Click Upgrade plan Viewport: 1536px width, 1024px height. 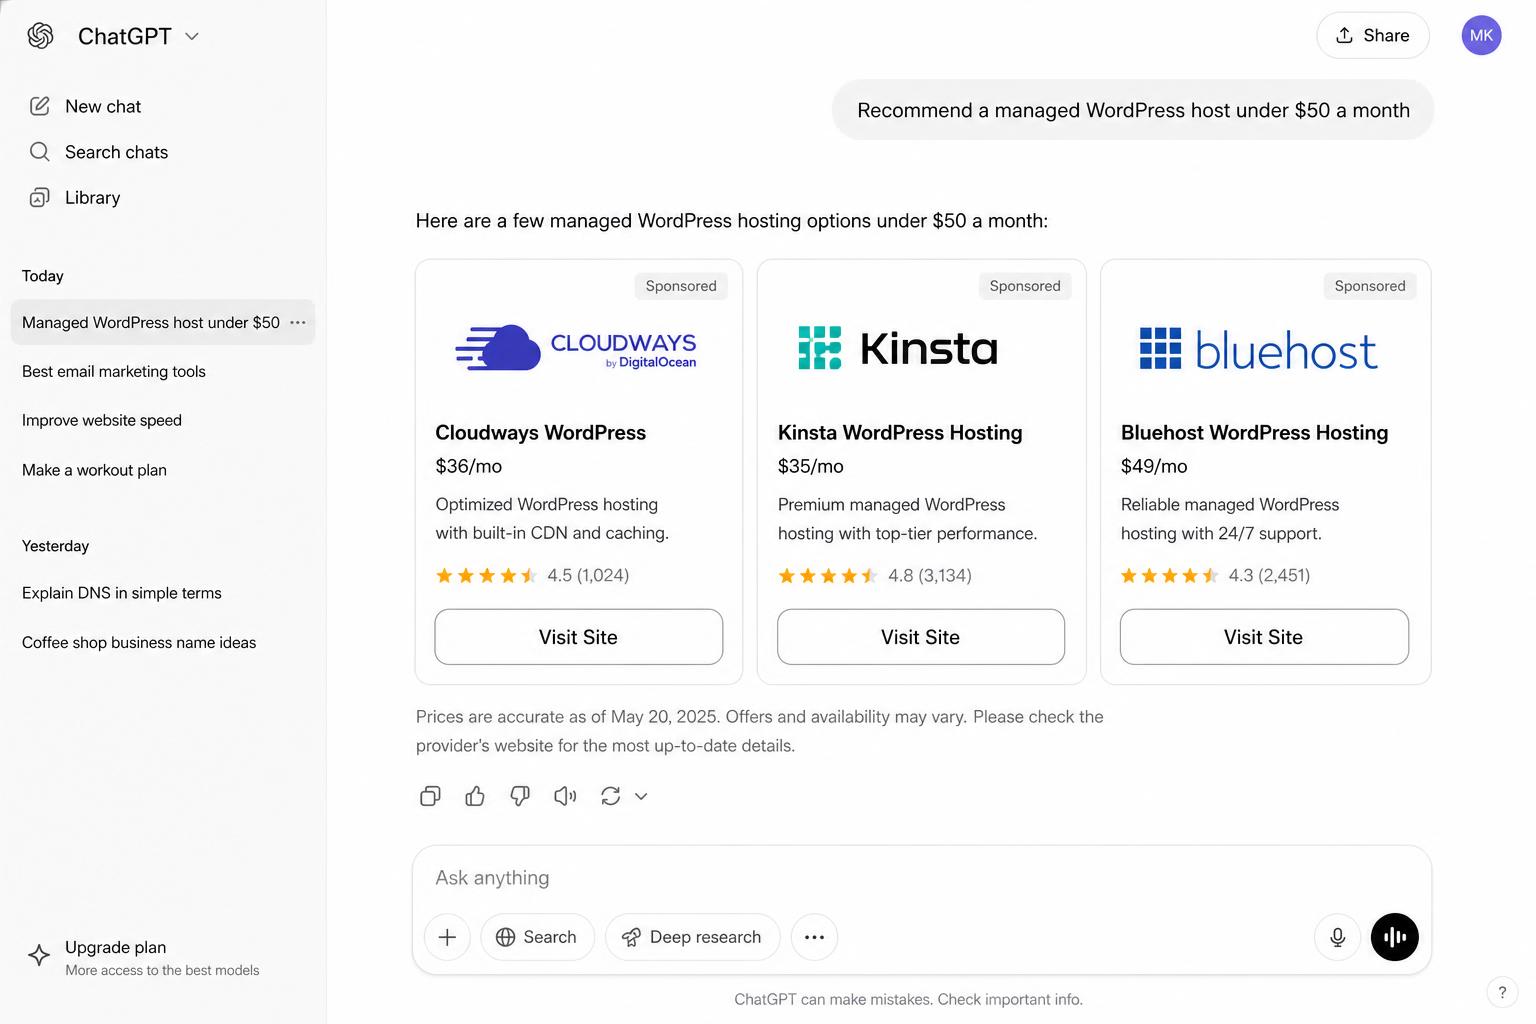(x=142, y=957)
